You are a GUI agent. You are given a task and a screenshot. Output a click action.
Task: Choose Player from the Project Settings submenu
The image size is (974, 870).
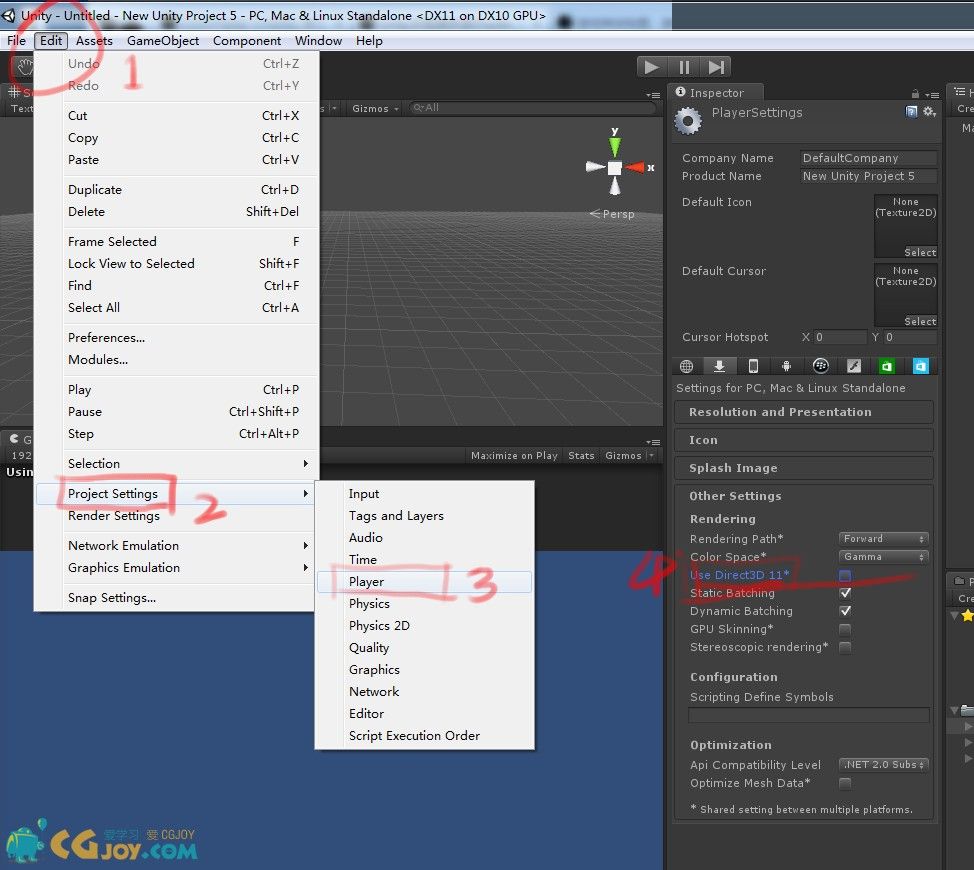click(x=366, y=582)
